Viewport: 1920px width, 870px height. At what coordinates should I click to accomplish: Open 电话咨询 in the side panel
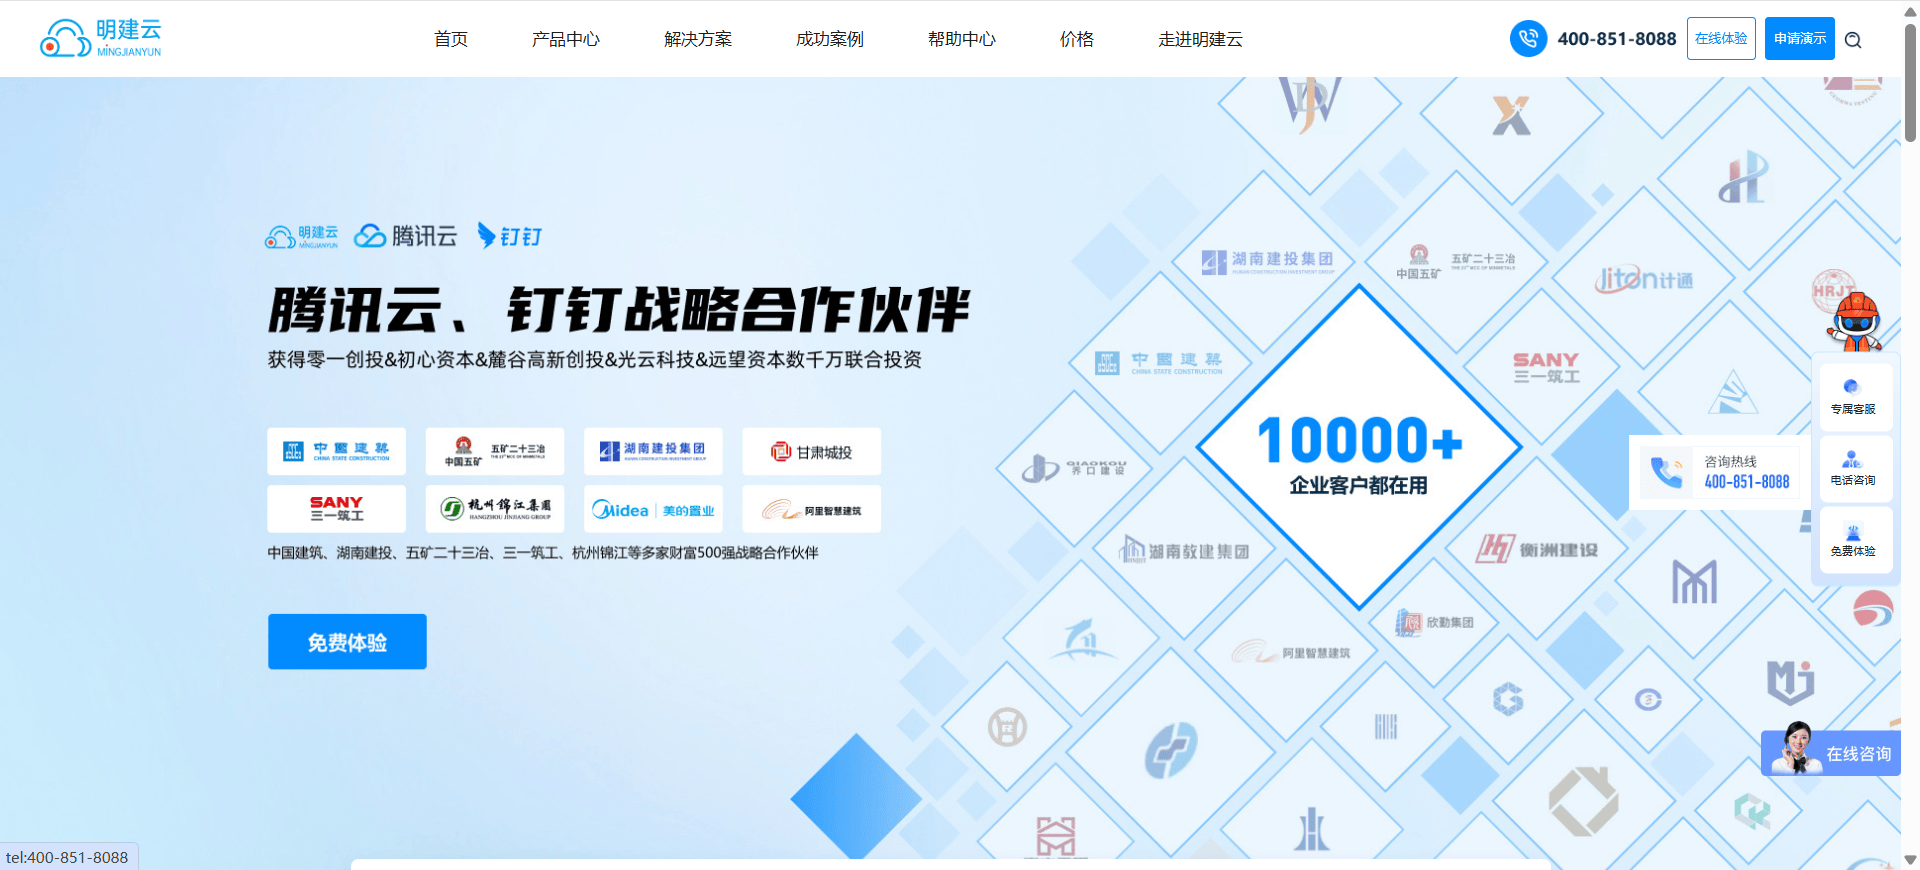click(1853, 468)
